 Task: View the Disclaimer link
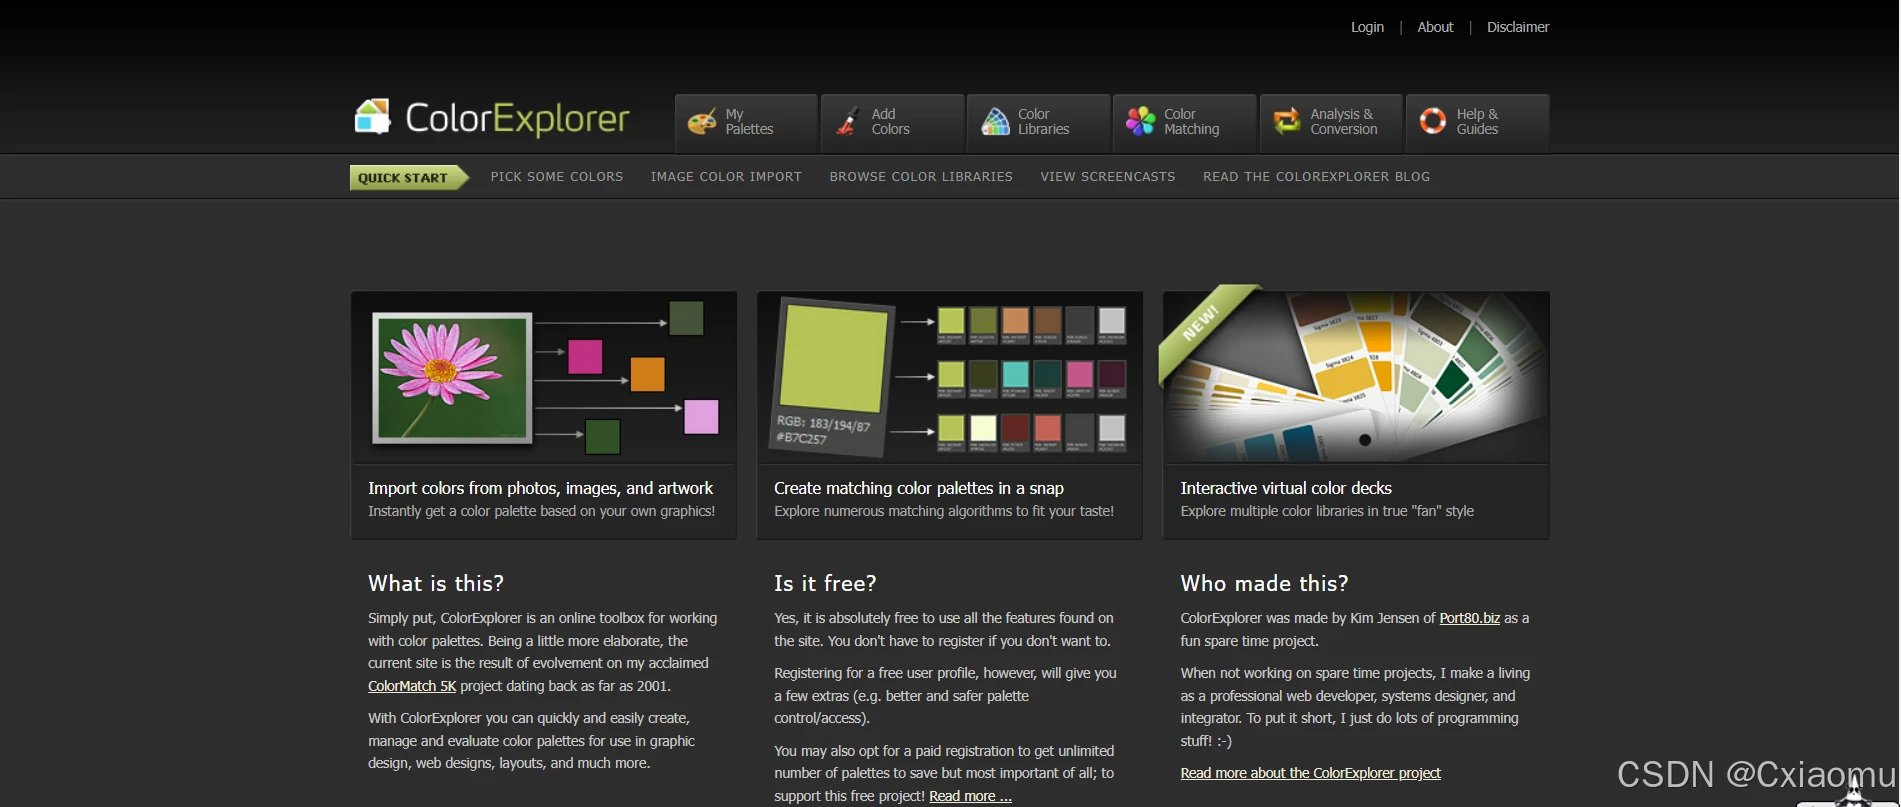coord(1517,27)
